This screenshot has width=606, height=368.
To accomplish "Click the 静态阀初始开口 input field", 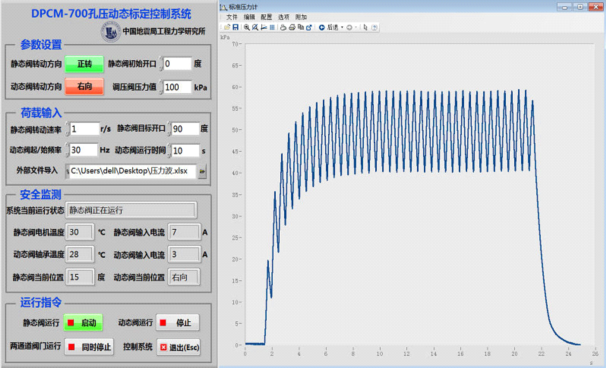I will coord(178,64).
